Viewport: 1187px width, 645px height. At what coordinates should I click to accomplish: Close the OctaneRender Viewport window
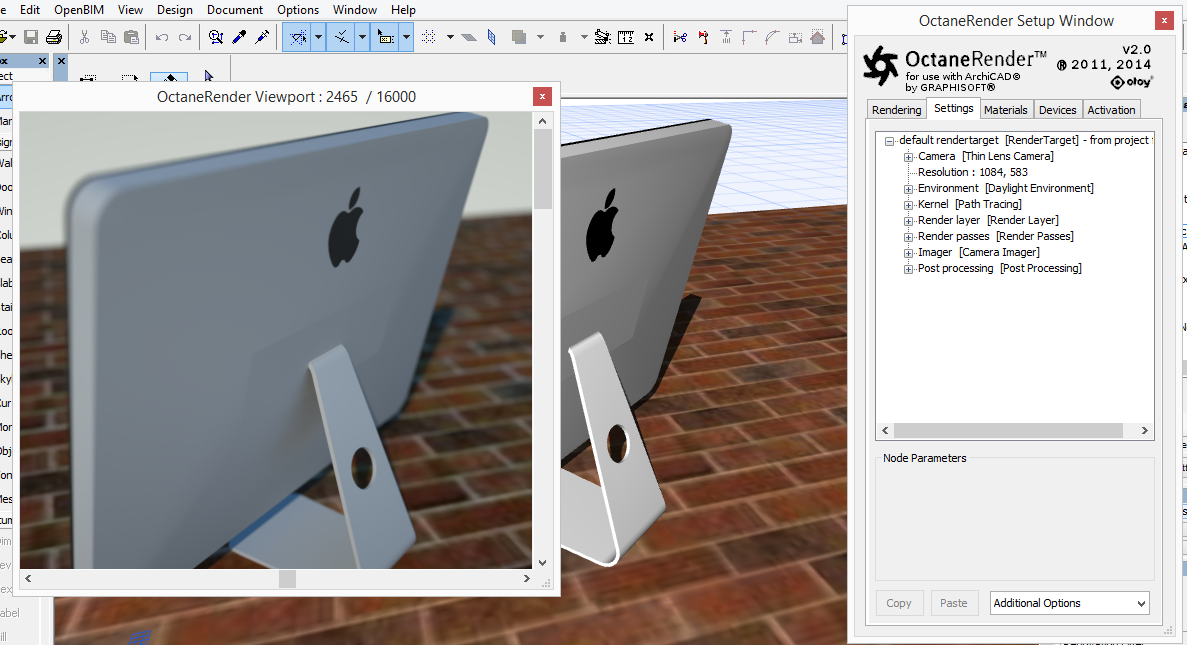542,96
